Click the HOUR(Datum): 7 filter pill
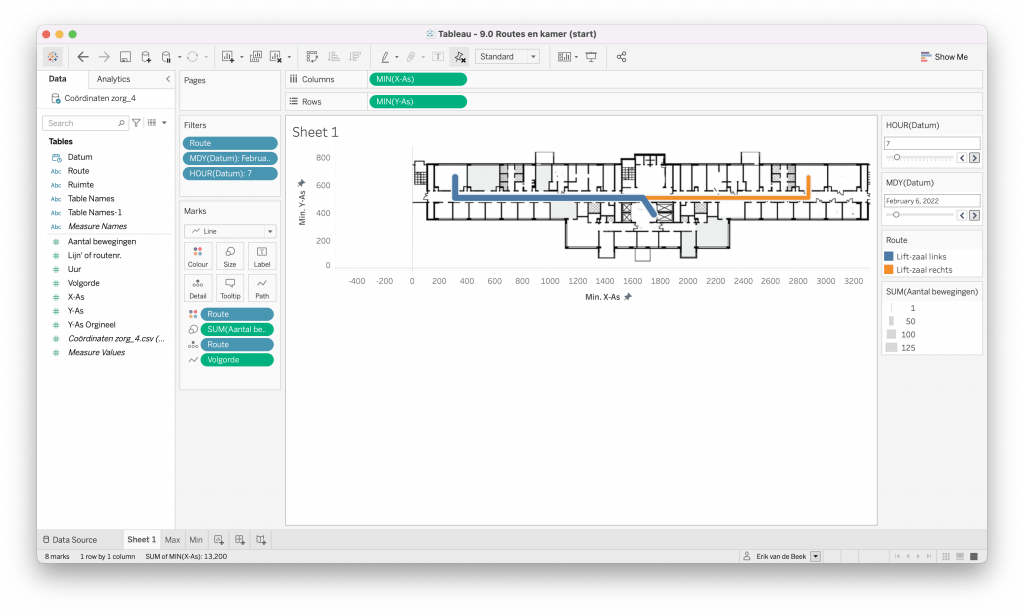1024x612 pixels. [229, 173]
